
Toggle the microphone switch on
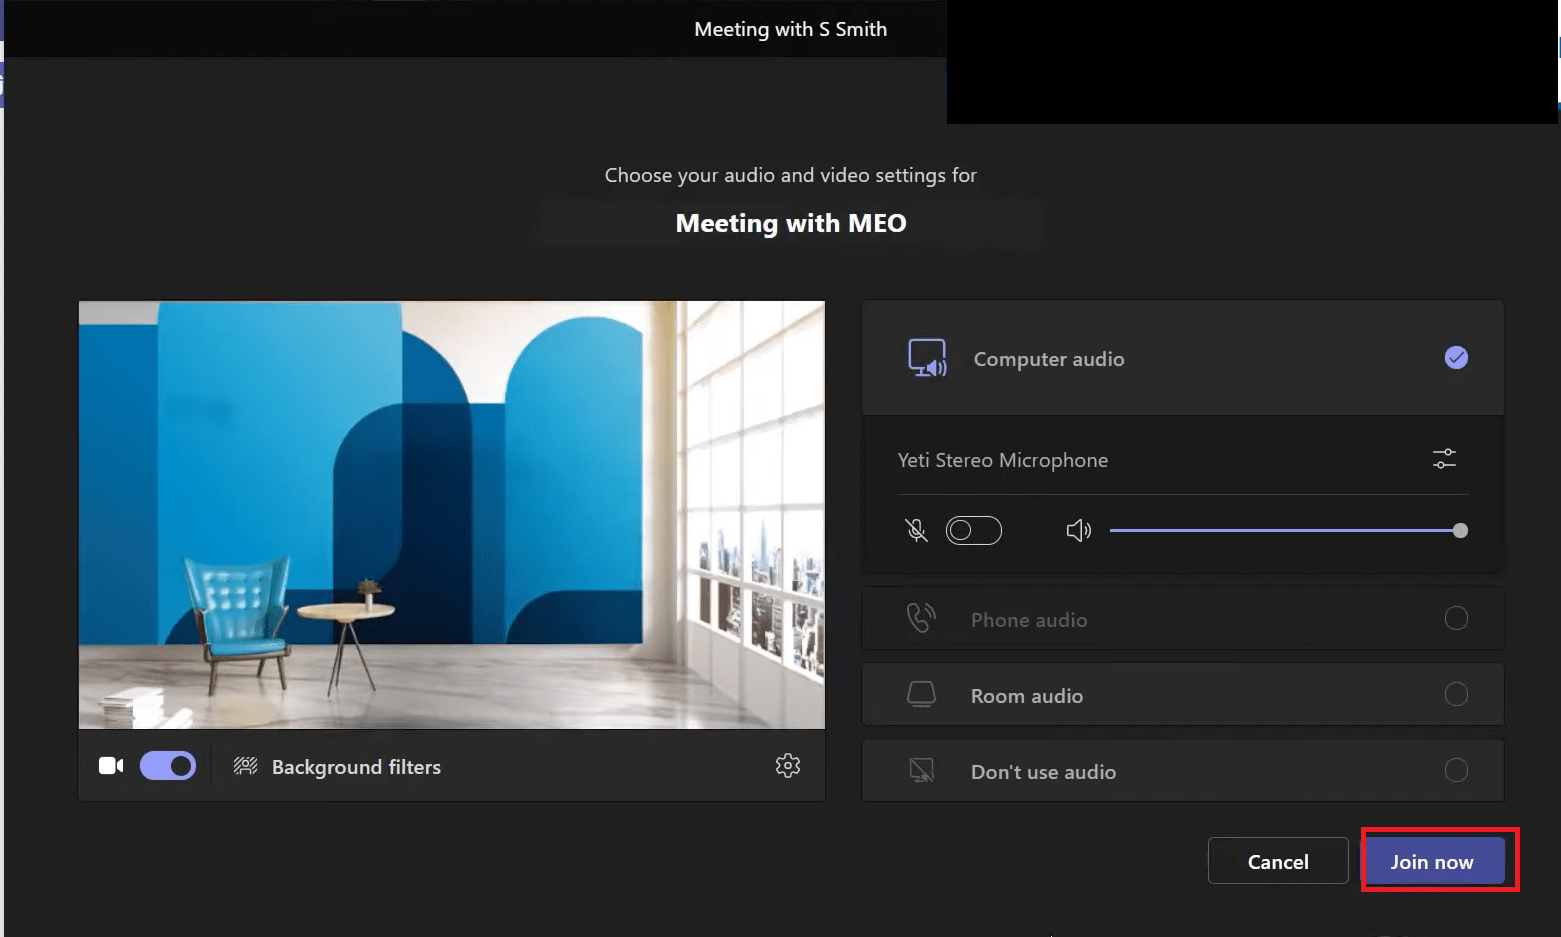click(x=974, y=530)
